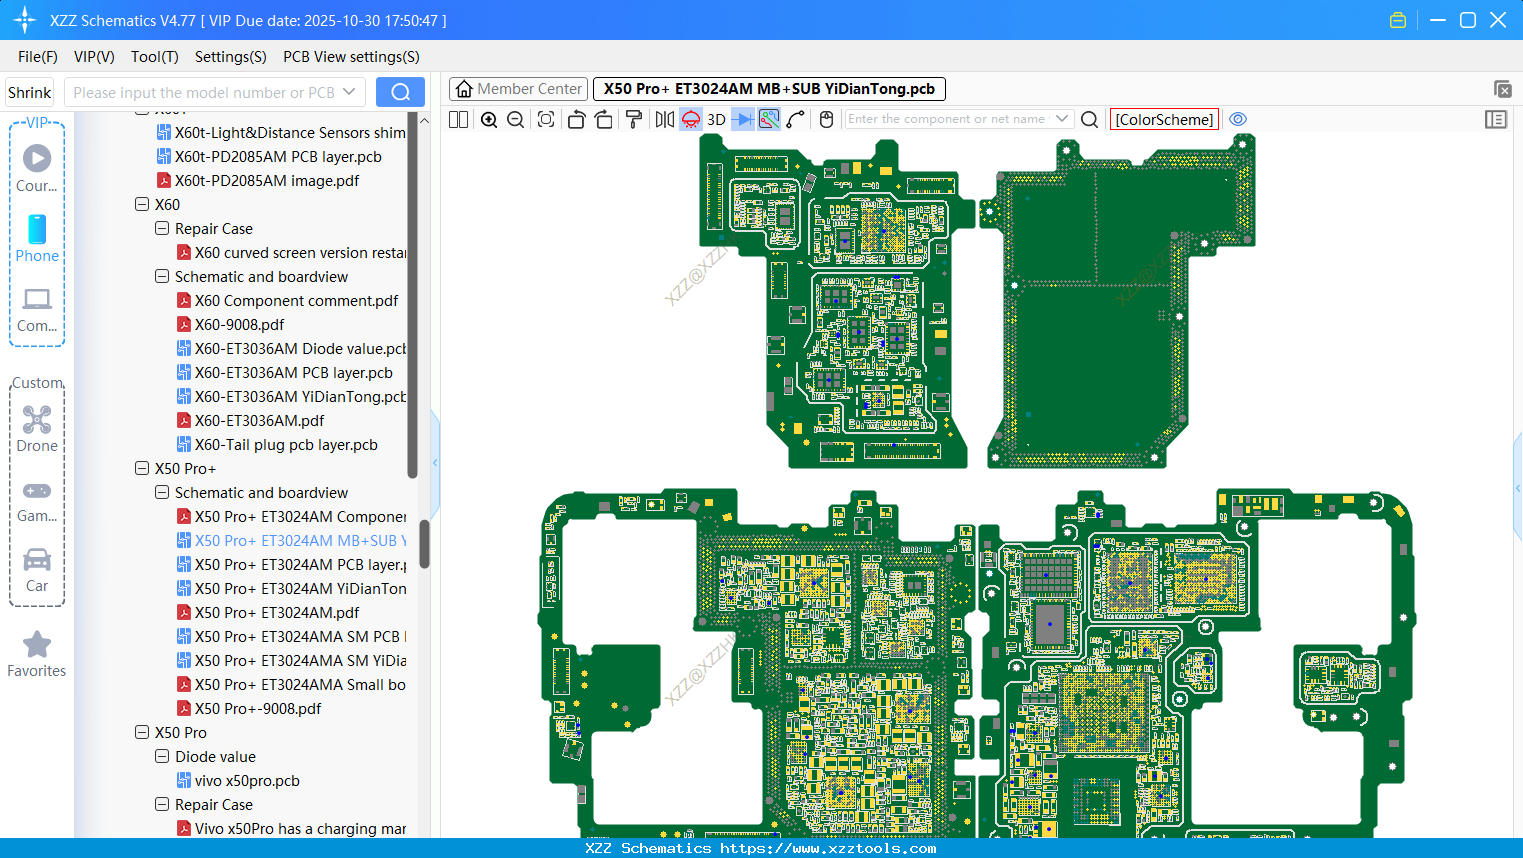The height and width of the screenshot is (858, 1523).
Task: Open the PCB View settings(S) menu
Action: coord(351,57)
